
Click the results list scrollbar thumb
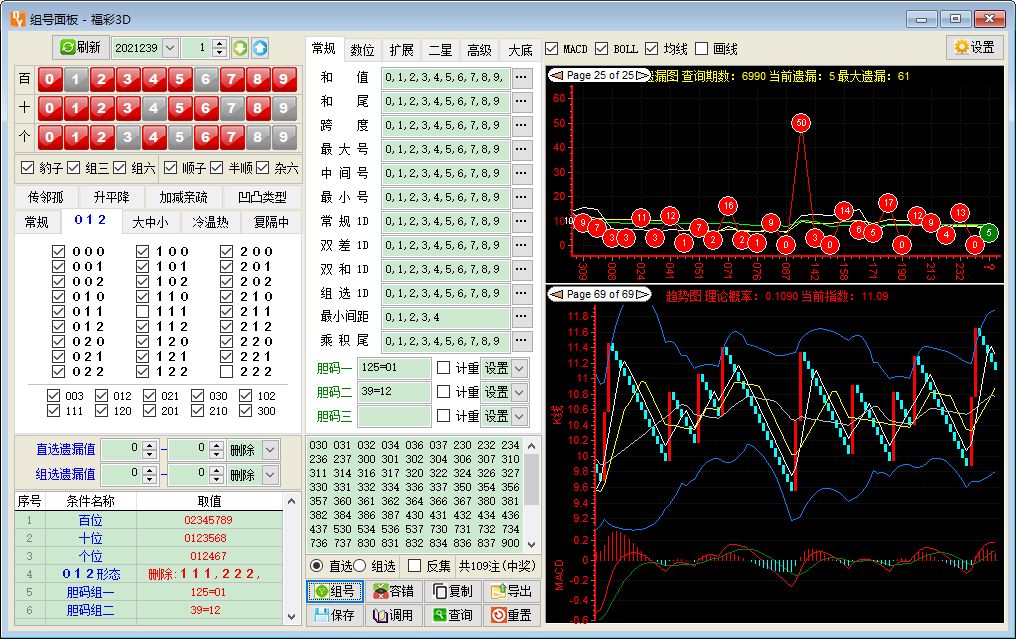(531, 478)
